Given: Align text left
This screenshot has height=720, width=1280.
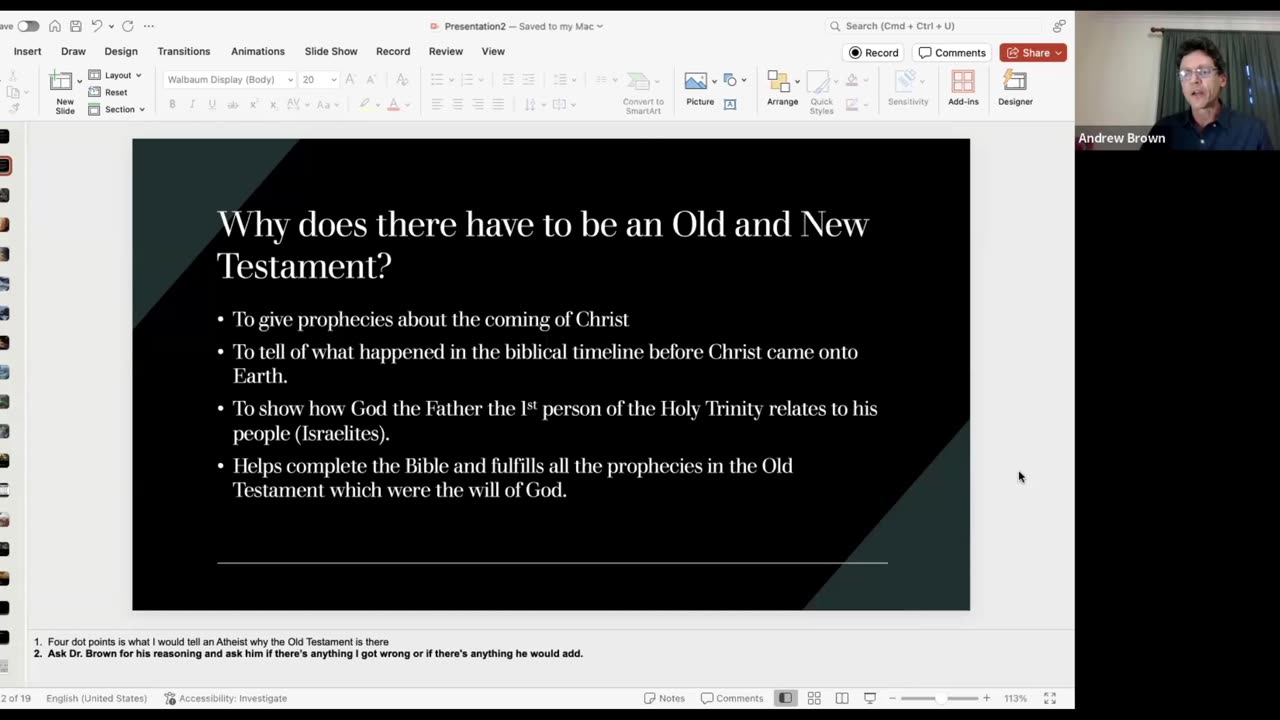Looking at the screenshot, I should click(437, 105).
